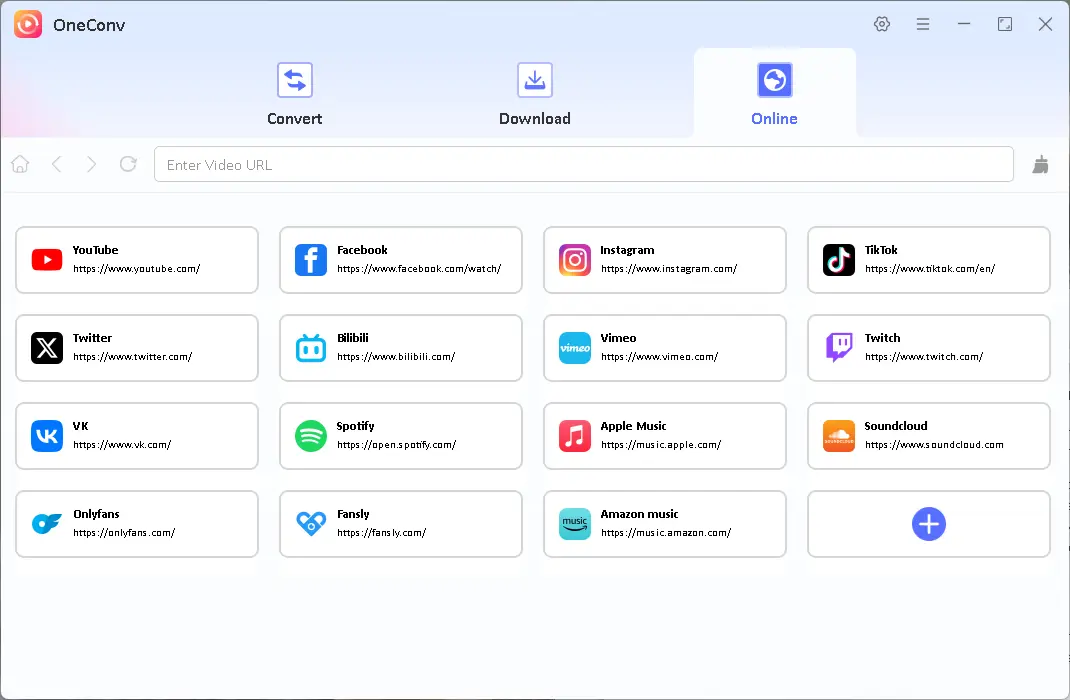Open the Facebook site tile

pyautogui.click(x=401, y=260)
